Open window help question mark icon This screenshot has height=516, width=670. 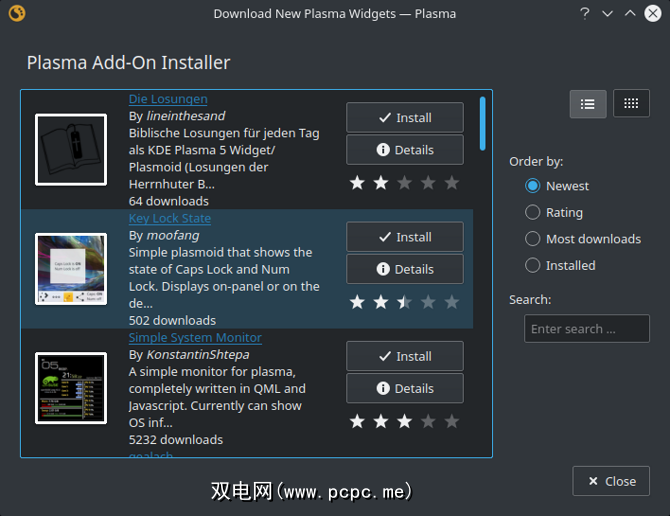(x=585, y=14)
